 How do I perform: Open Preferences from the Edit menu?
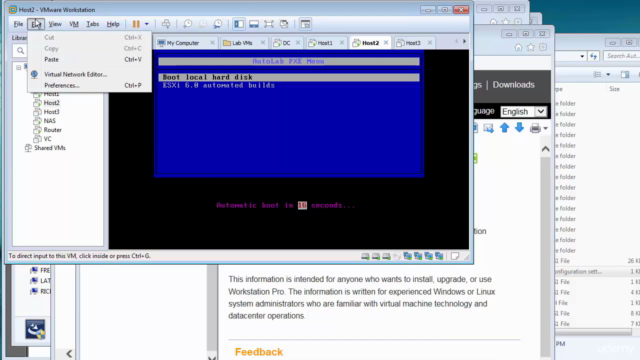tap(89, 85)
